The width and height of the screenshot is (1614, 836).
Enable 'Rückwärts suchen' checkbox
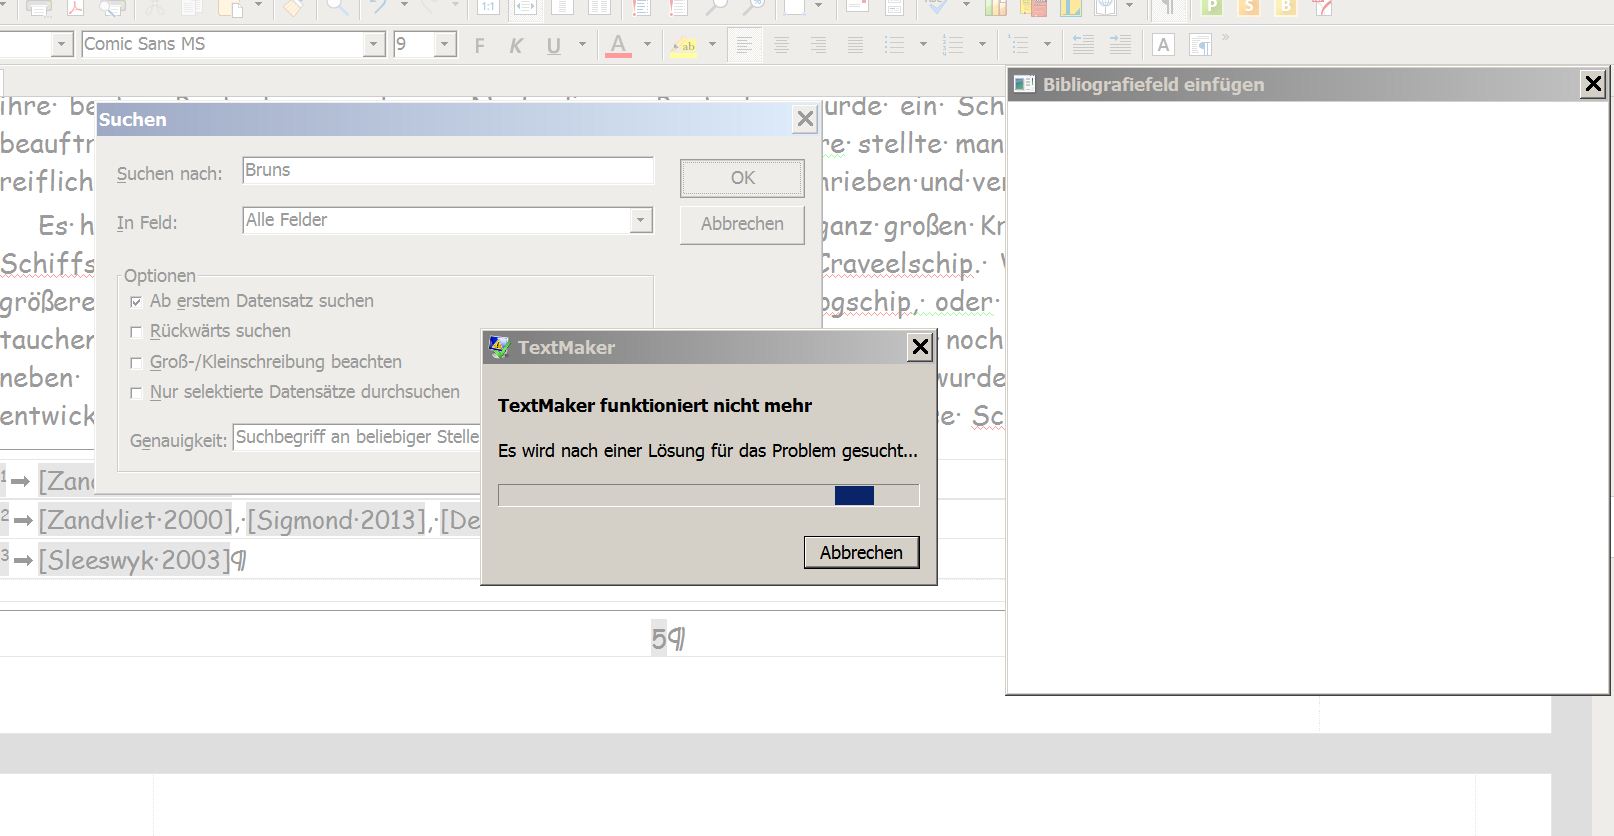pyautogui.click(x=137, y=332)
